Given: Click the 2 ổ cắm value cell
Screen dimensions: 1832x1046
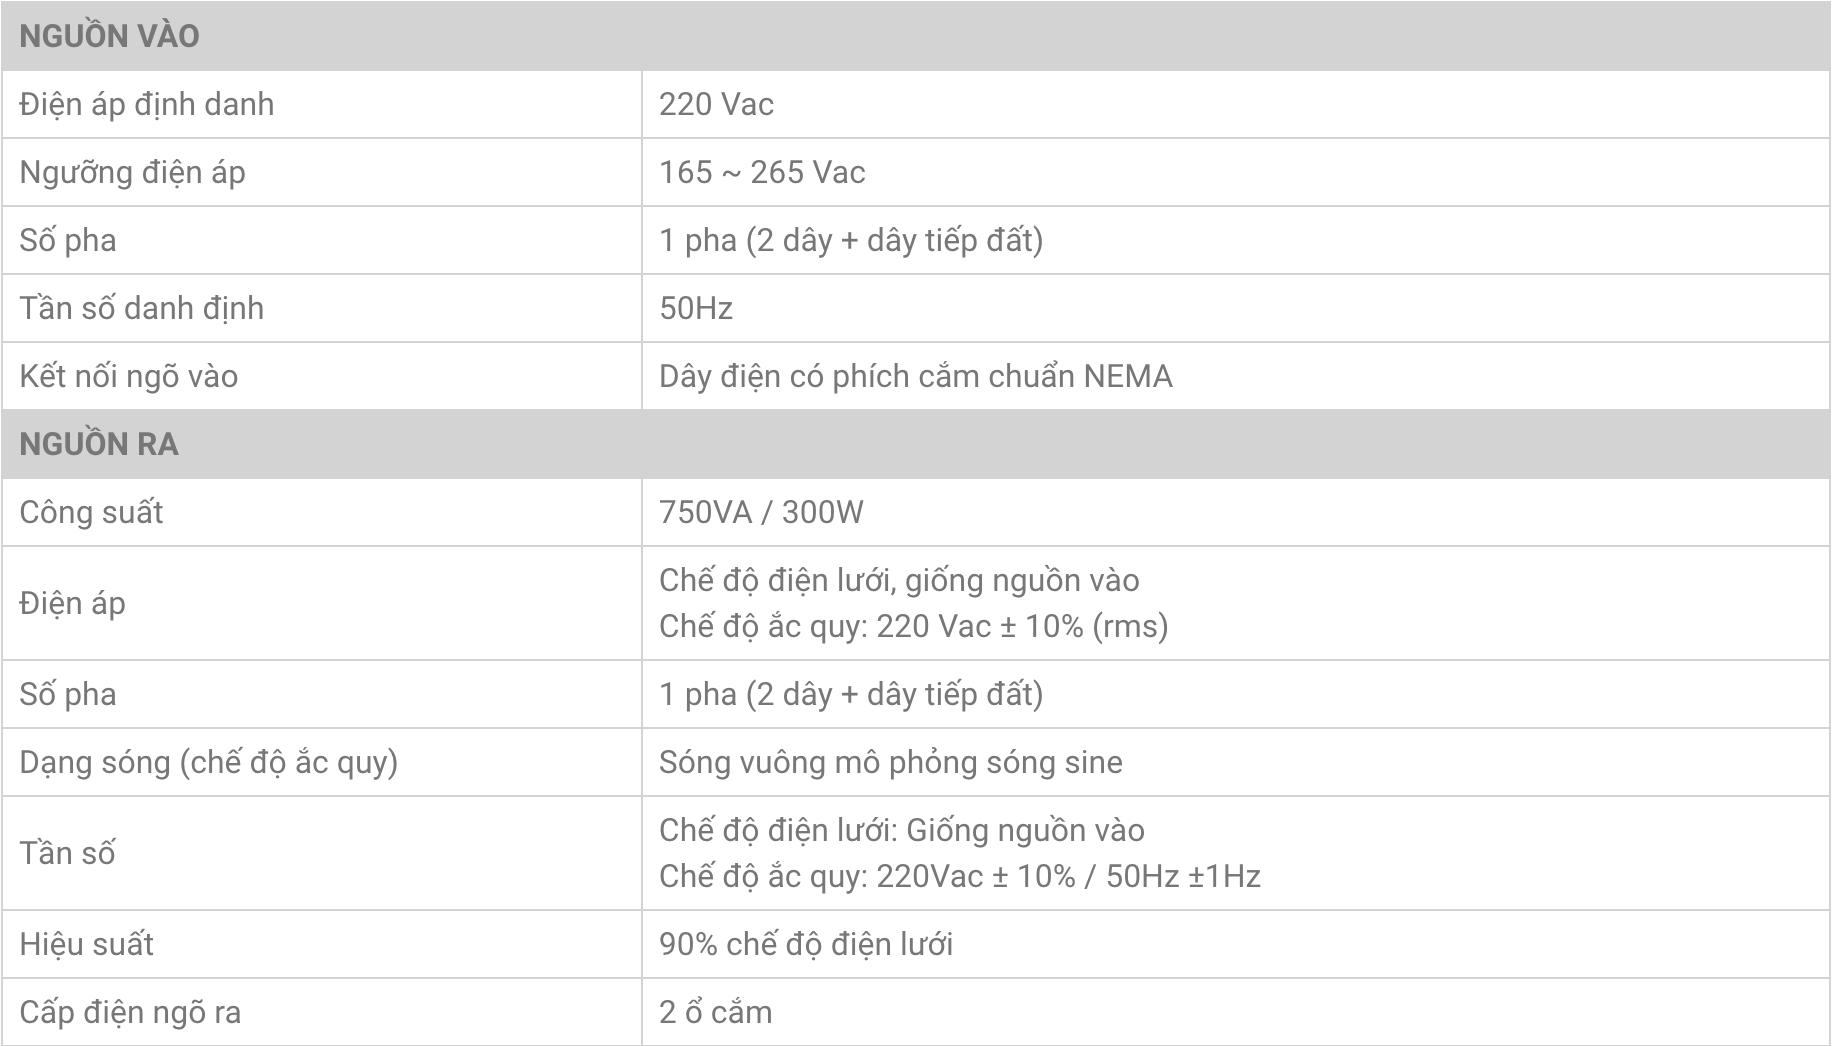Looking at the screenshot, I should pos(715,1012).
